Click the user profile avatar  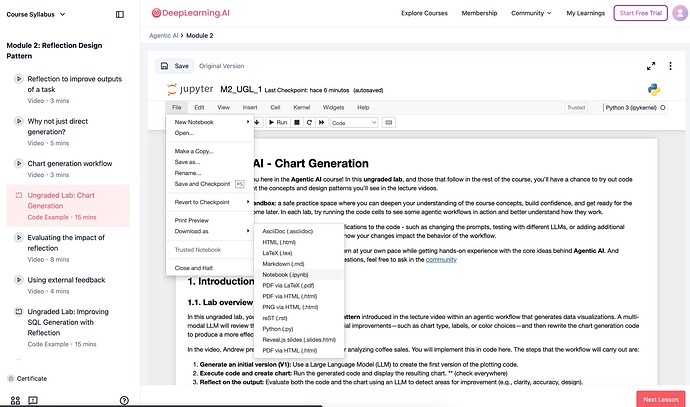click(x=680, y=13)
